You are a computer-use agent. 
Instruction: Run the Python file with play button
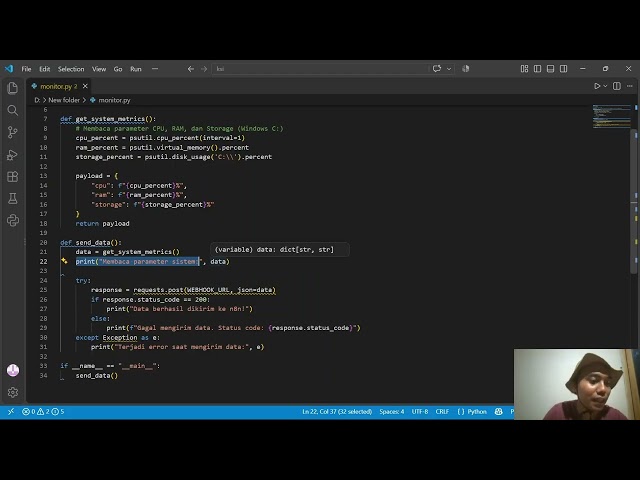click(597, 86)
